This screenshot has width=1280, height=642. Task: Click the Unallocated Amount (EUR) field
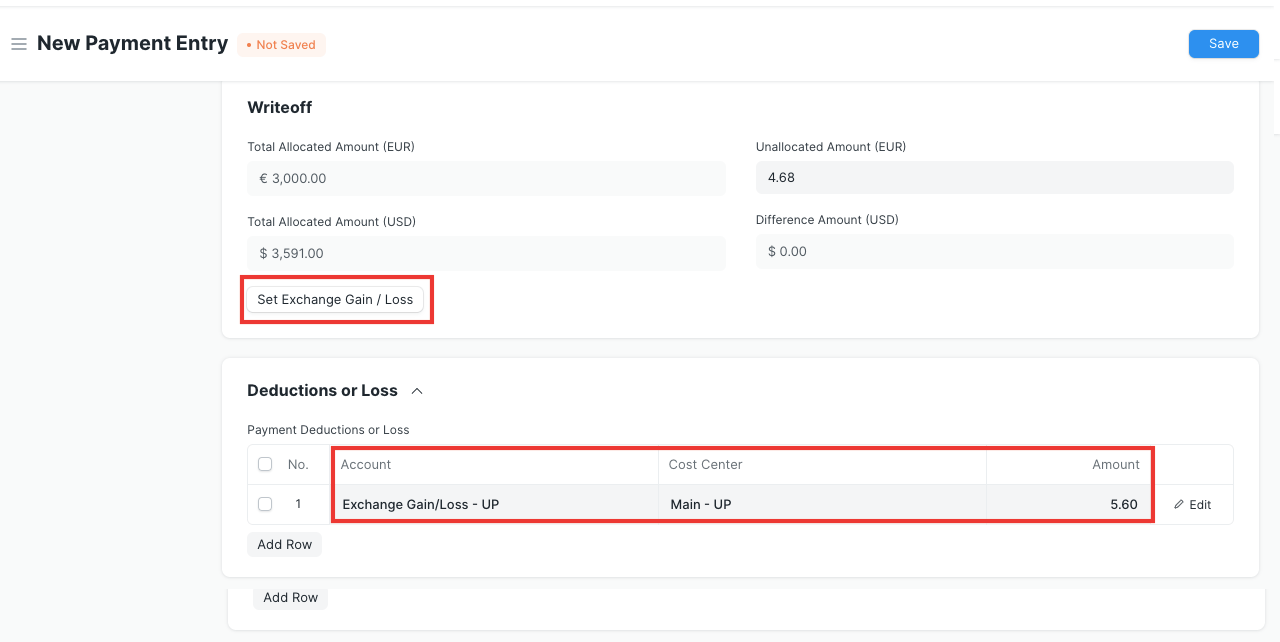pos(994,177)
